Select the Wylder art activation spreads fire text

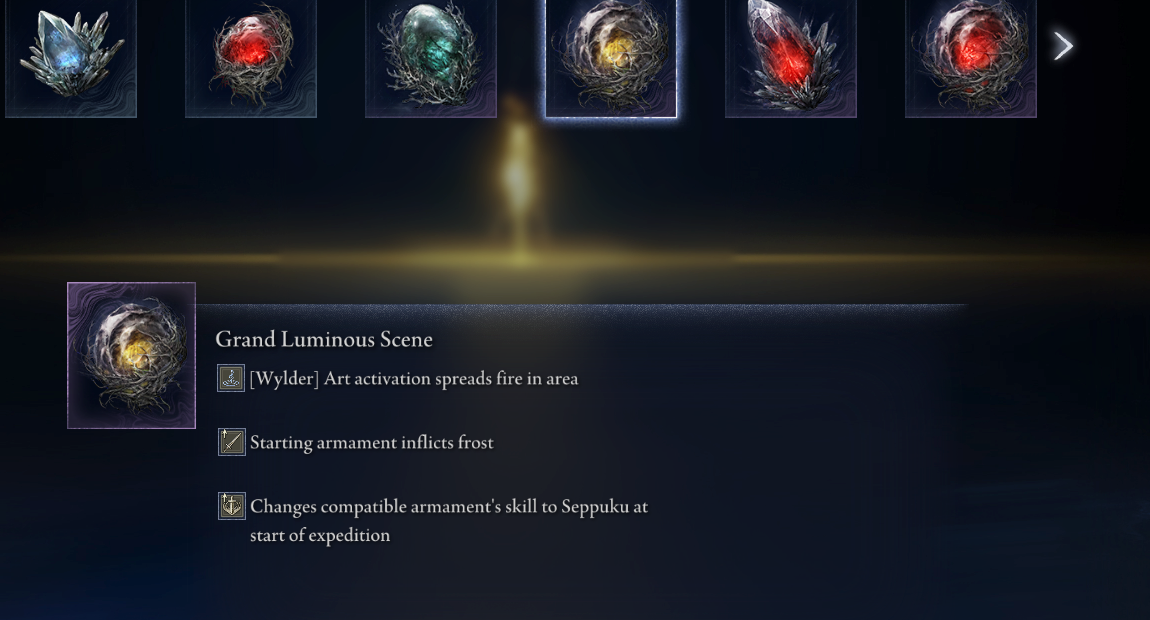(414, 379)
